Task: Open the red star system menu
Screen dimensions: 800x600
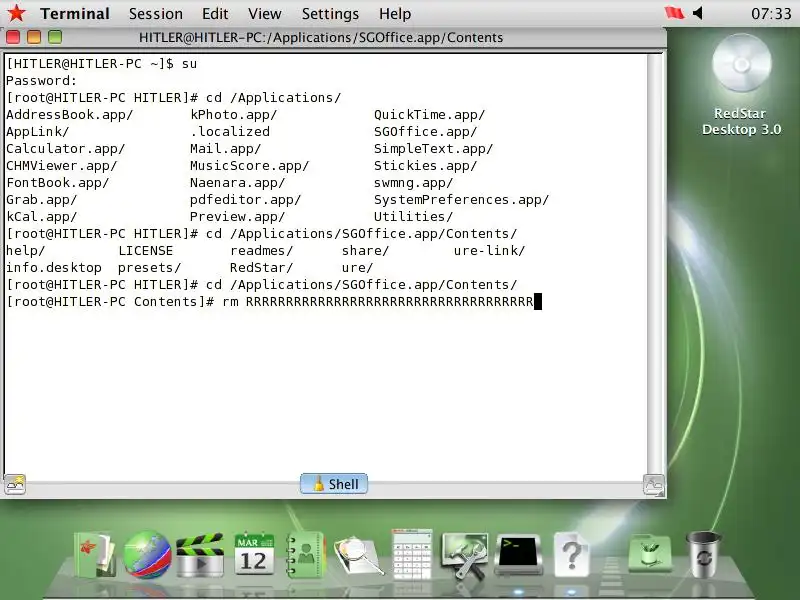Action: pos(16,13)
